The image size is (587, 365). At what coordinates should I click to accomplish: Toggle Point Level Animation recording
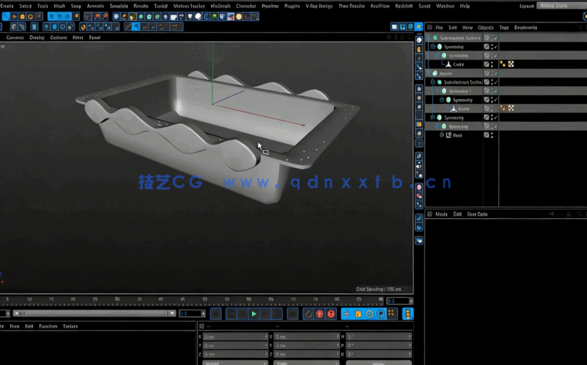click(x=391, y=313)
